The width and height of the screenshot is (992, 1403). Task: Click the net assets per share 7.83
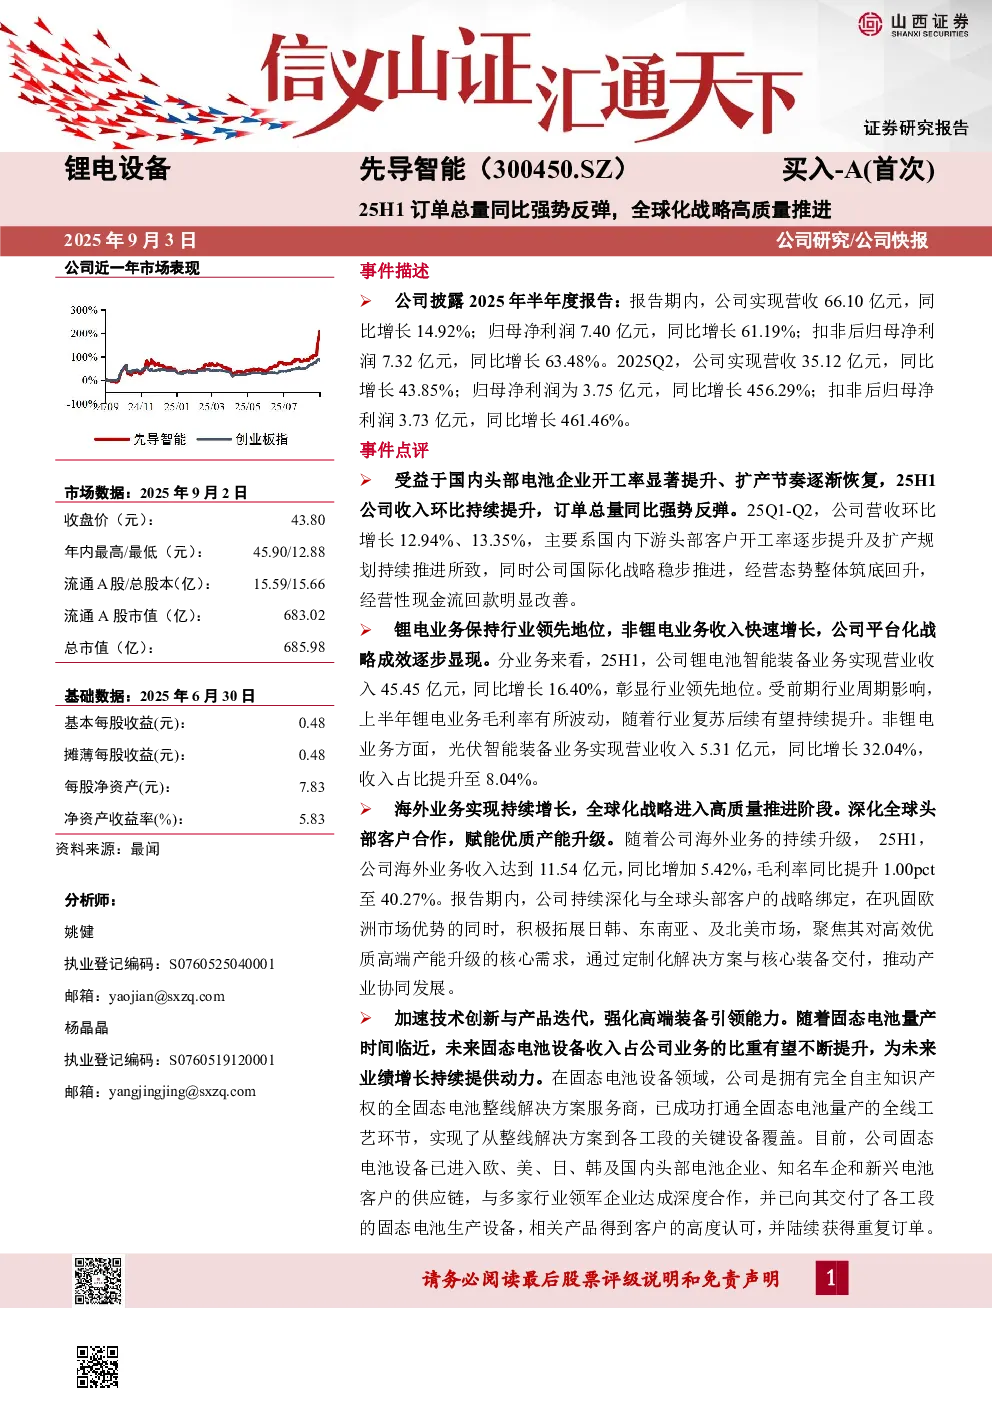[x=312, y=787]
